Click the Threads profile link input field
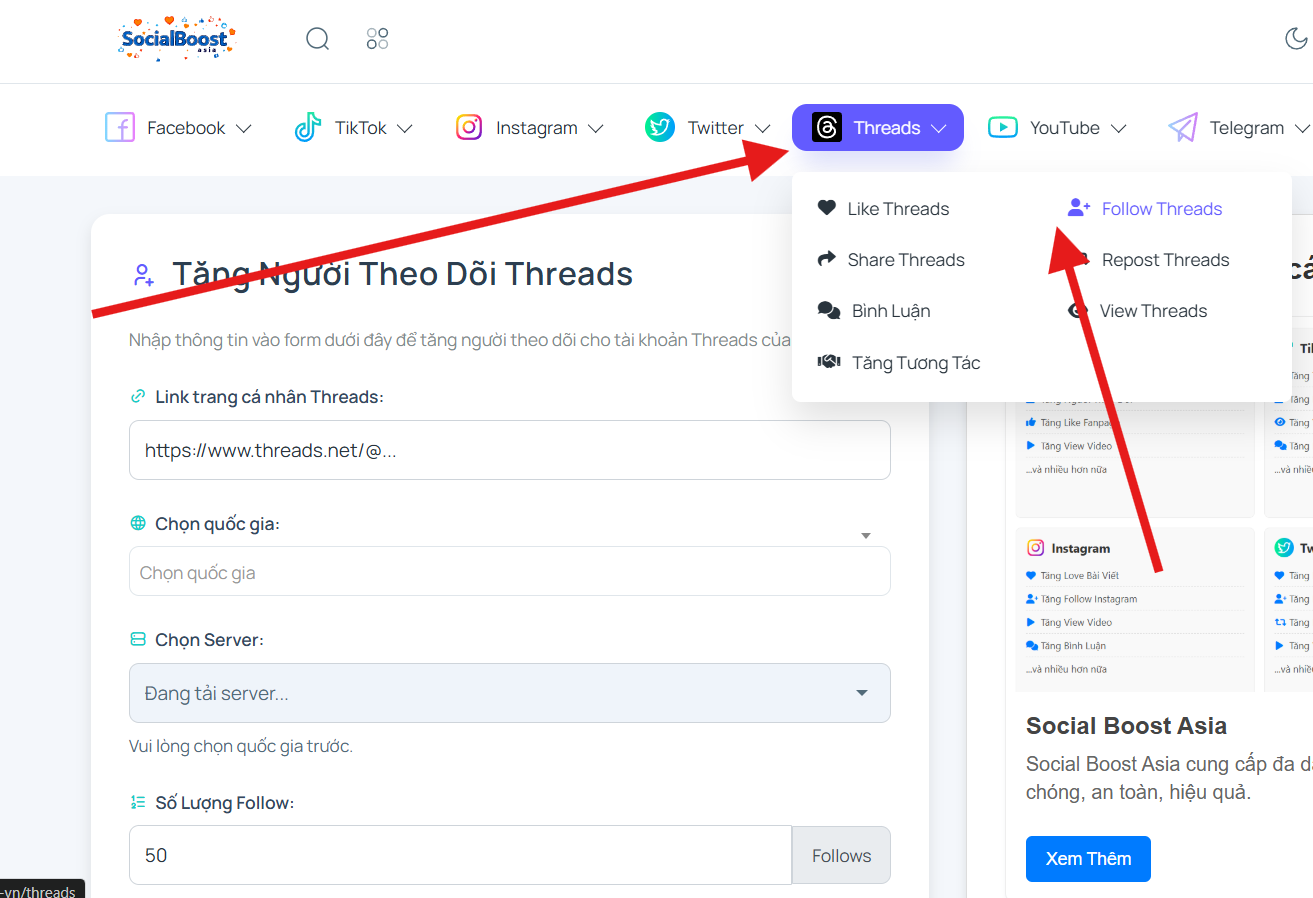Screen dimensions: 1313x898 510,450
